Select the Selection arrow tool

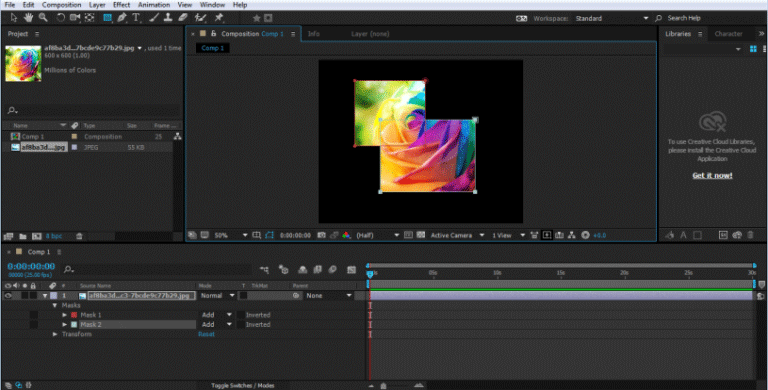[x=13, y=18]
